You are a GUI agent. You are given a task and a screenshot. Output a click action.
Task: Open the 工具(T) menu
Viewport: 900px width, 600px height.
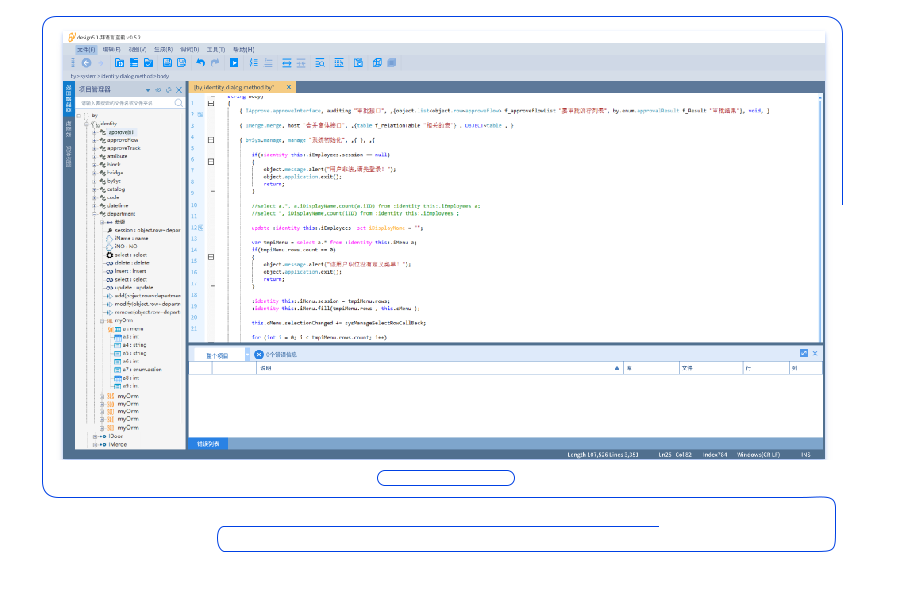coord(216,49)
